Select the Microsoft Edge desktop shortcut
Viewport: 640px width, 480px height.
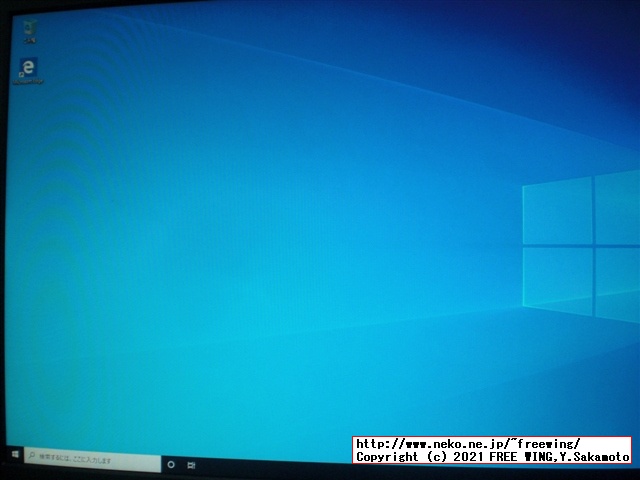(28, 71)
